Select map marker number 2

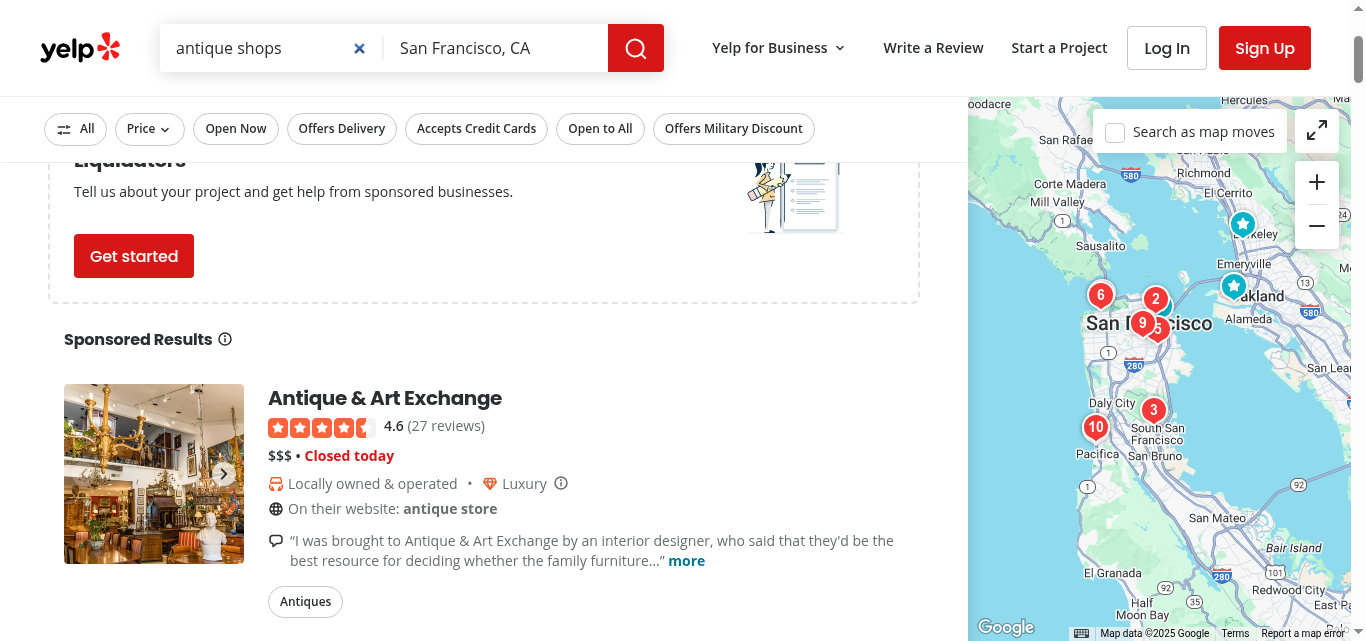[1156, 300]
